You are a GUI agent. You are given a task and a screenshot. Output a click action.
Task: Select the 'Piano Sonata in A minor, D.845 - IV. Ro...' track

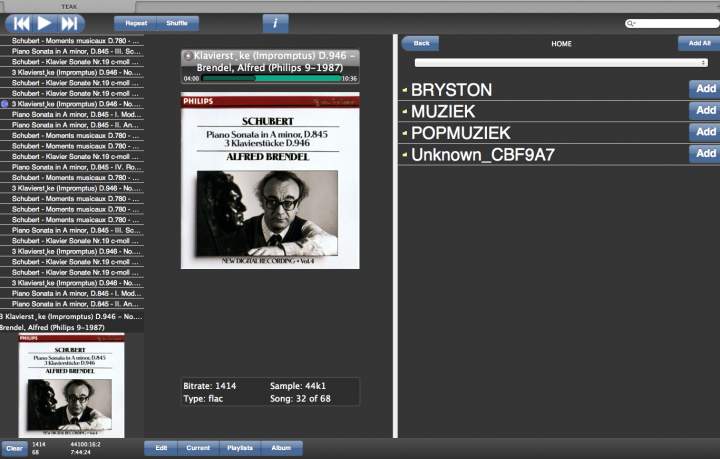click(72, 167)
